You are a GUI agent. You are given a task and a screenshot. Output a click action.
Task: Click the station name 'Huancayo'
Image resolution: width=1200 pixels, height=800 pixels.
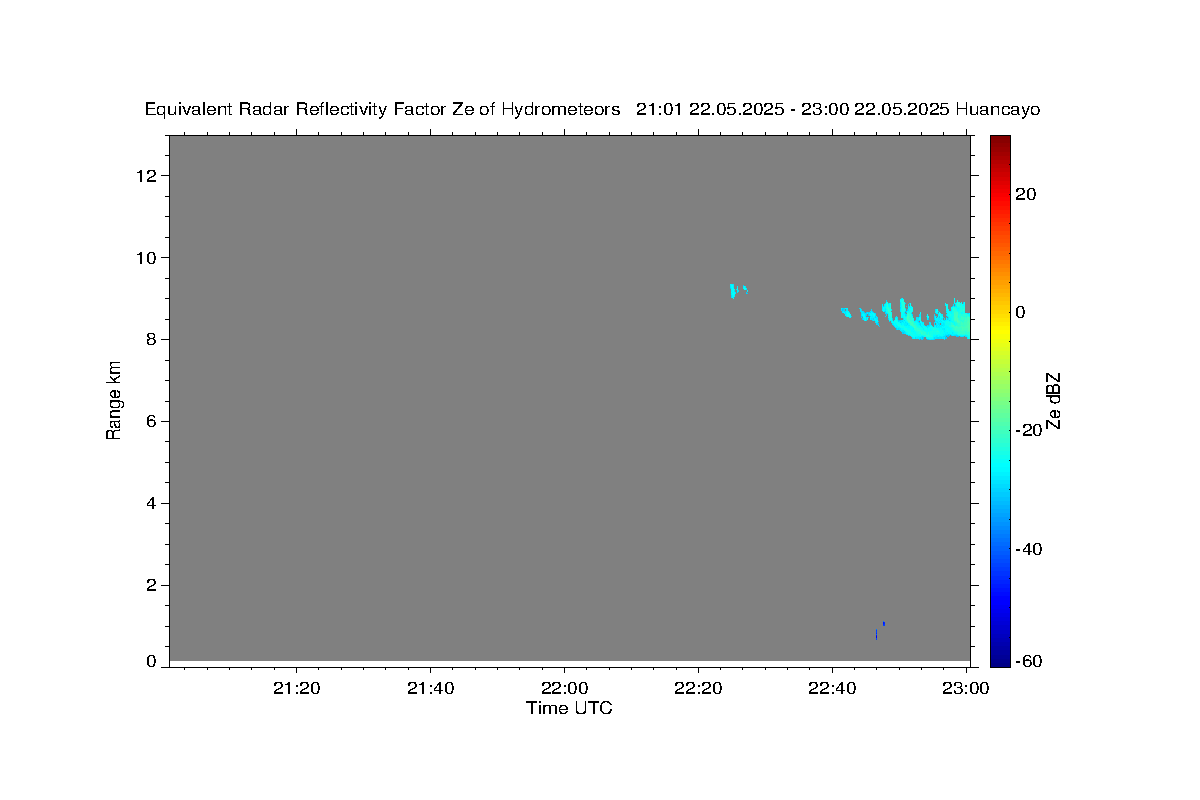tap(998, 110)
